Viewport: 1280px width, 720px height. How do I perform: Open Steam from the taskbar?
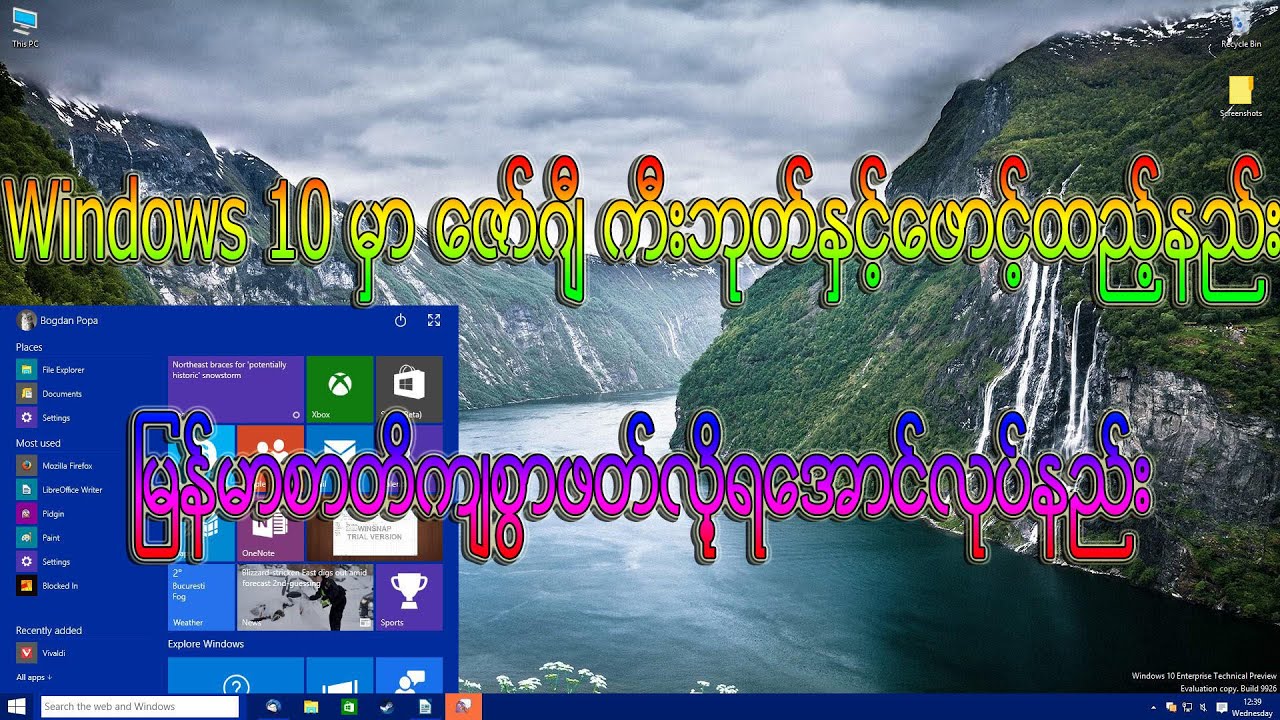[x=387, y=706]
